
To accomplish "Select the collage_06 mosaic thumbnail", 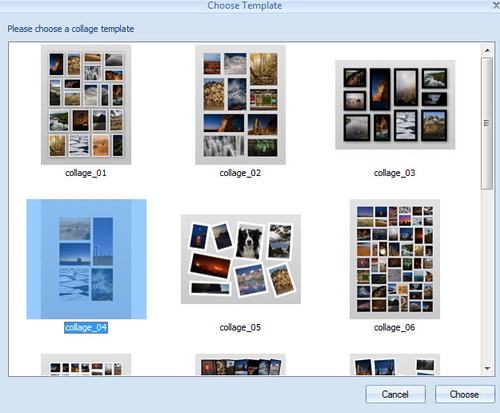I will coord(395,259).
